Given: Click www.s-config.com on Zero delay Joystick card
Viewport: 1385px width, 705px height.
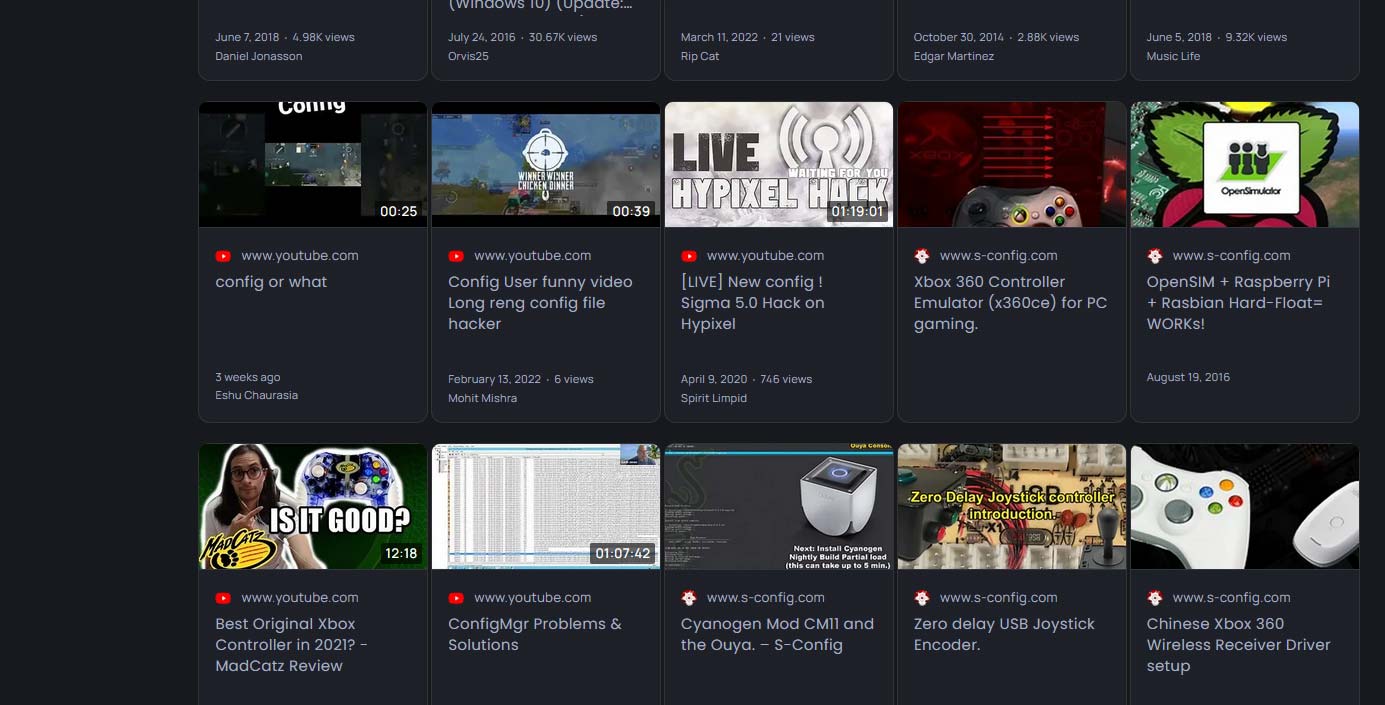Looking at the screenshot, I should (998, 598).
